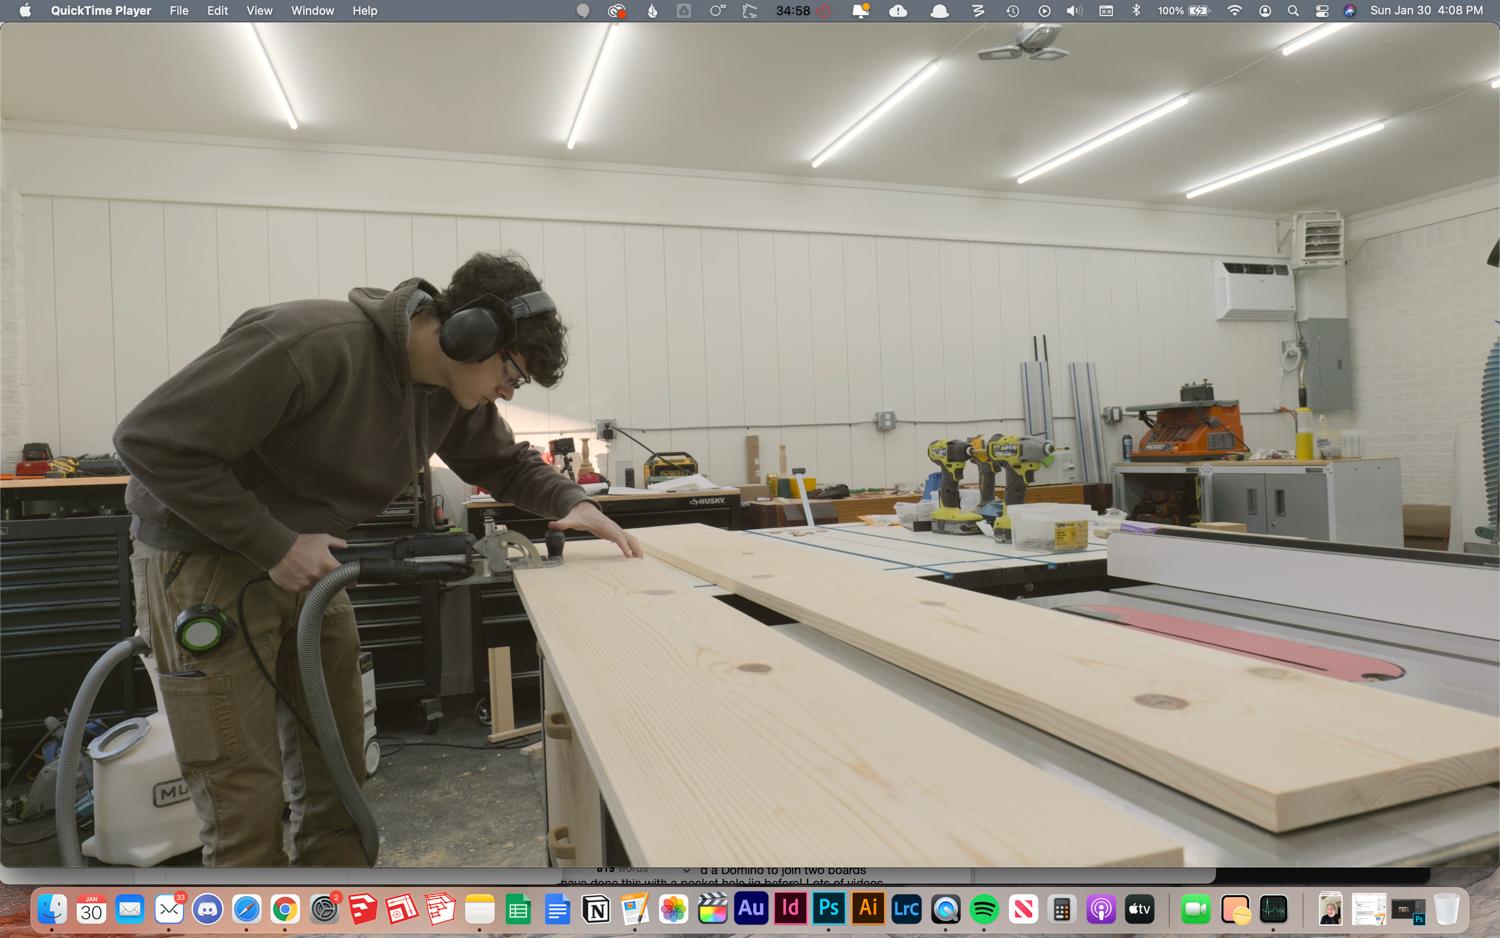
Task: Open the QuickTime Player menu
Action: (101, 10)
